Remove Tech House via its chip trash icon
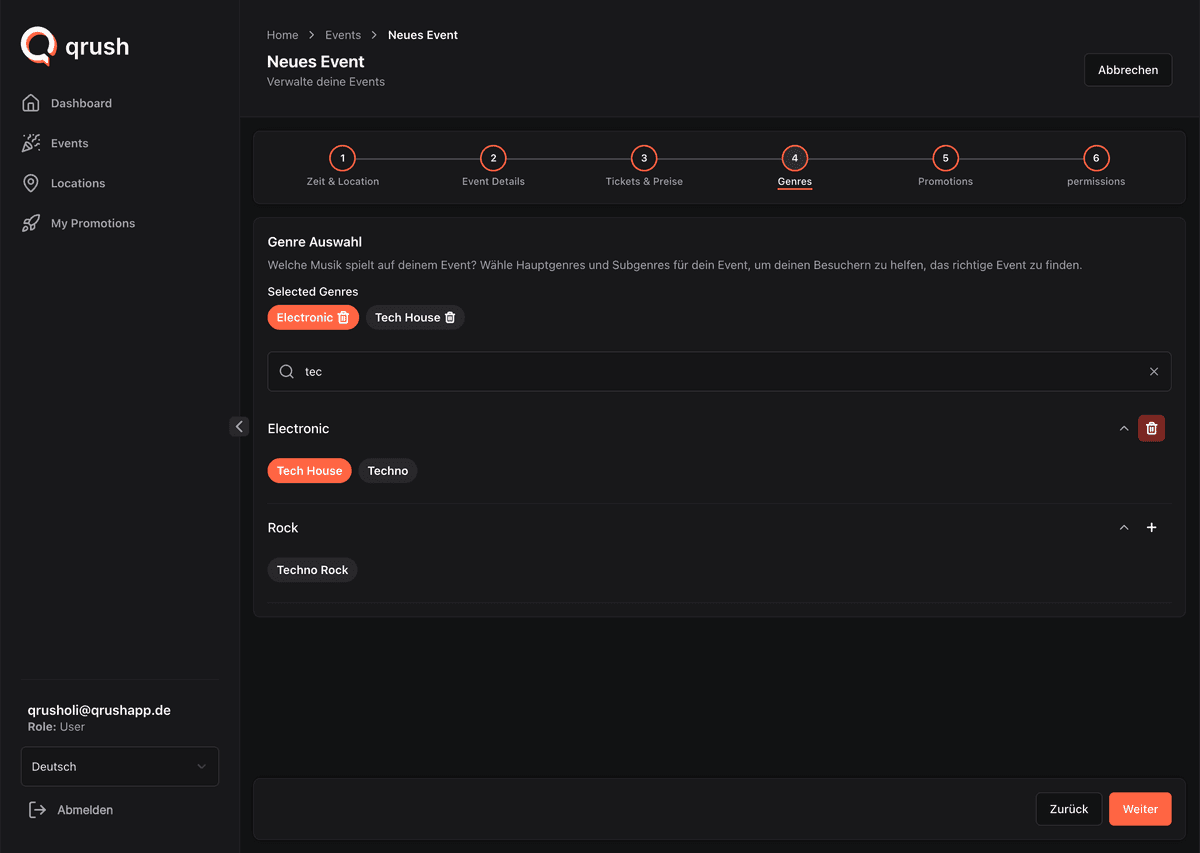Screen dimensions: 1200x853 point(450,317)
